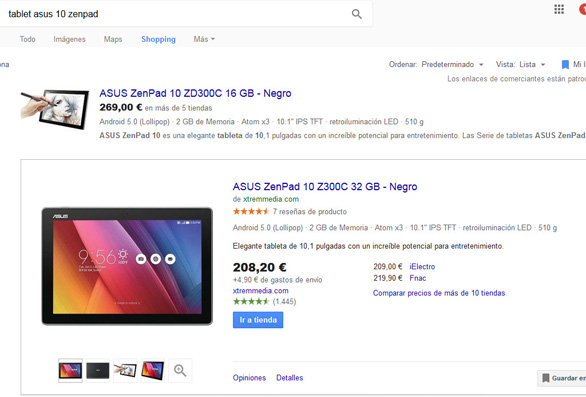Click xtremmedia.com link under product title
This screenshot has width=586, height=397.
[x=271, y=199]
